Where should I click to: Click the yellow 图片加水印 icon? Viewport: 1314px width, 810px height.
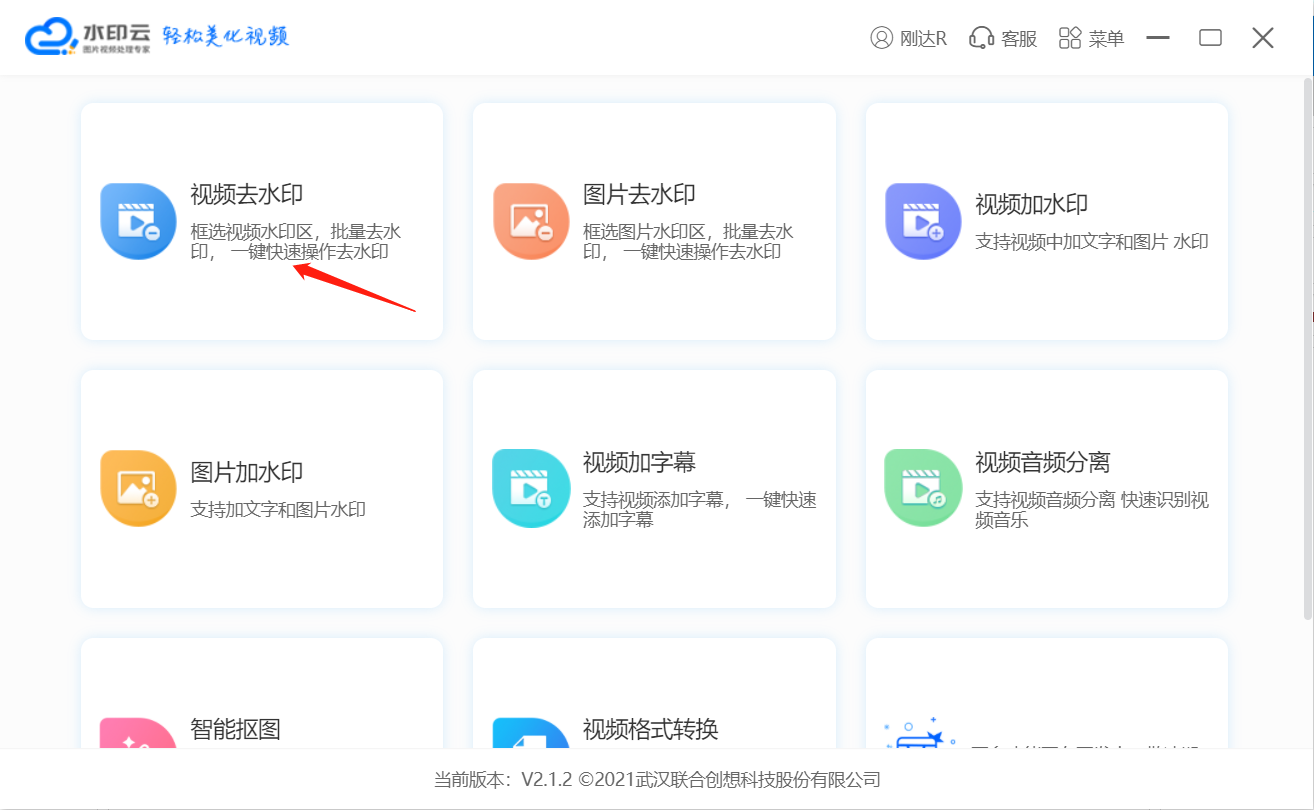click(x=138, y=488)
